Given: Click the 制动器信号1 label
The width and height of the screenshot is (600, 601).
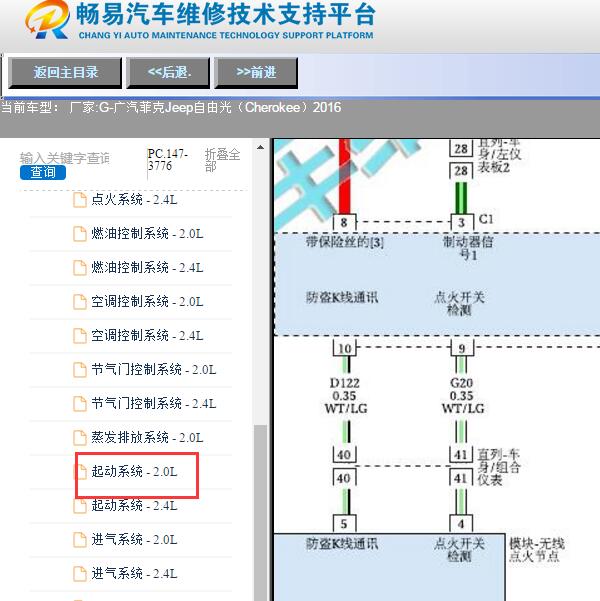Looking at the screenshot, I should click(468, 248).
